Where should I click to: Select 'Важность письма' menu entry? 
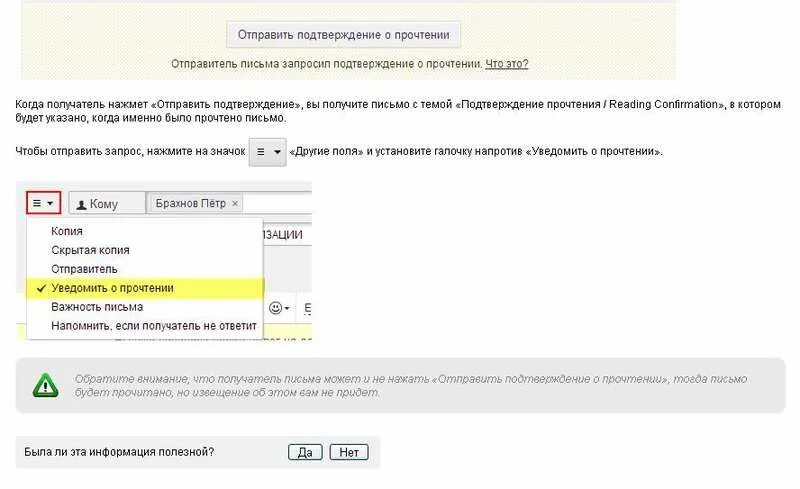[97, 307]
